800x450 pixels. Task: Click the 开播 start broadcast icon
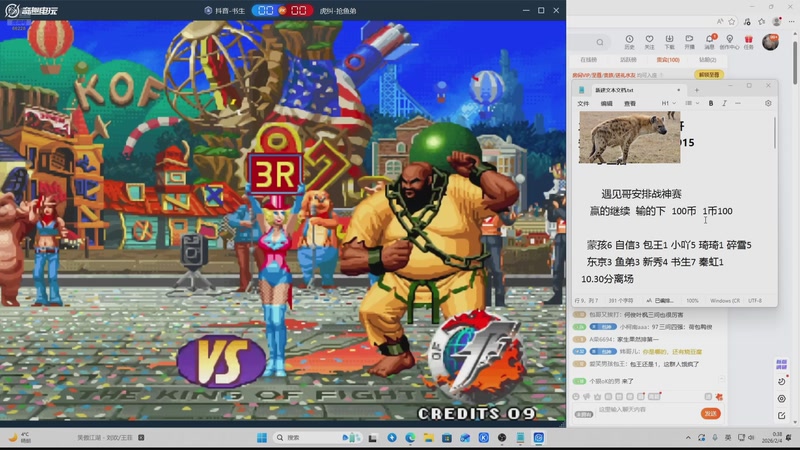(x=689, y=42)
